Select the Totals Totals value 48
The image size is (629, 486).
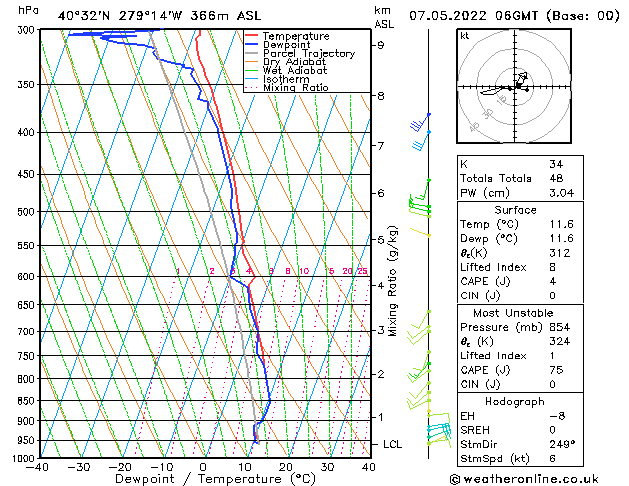556,178
